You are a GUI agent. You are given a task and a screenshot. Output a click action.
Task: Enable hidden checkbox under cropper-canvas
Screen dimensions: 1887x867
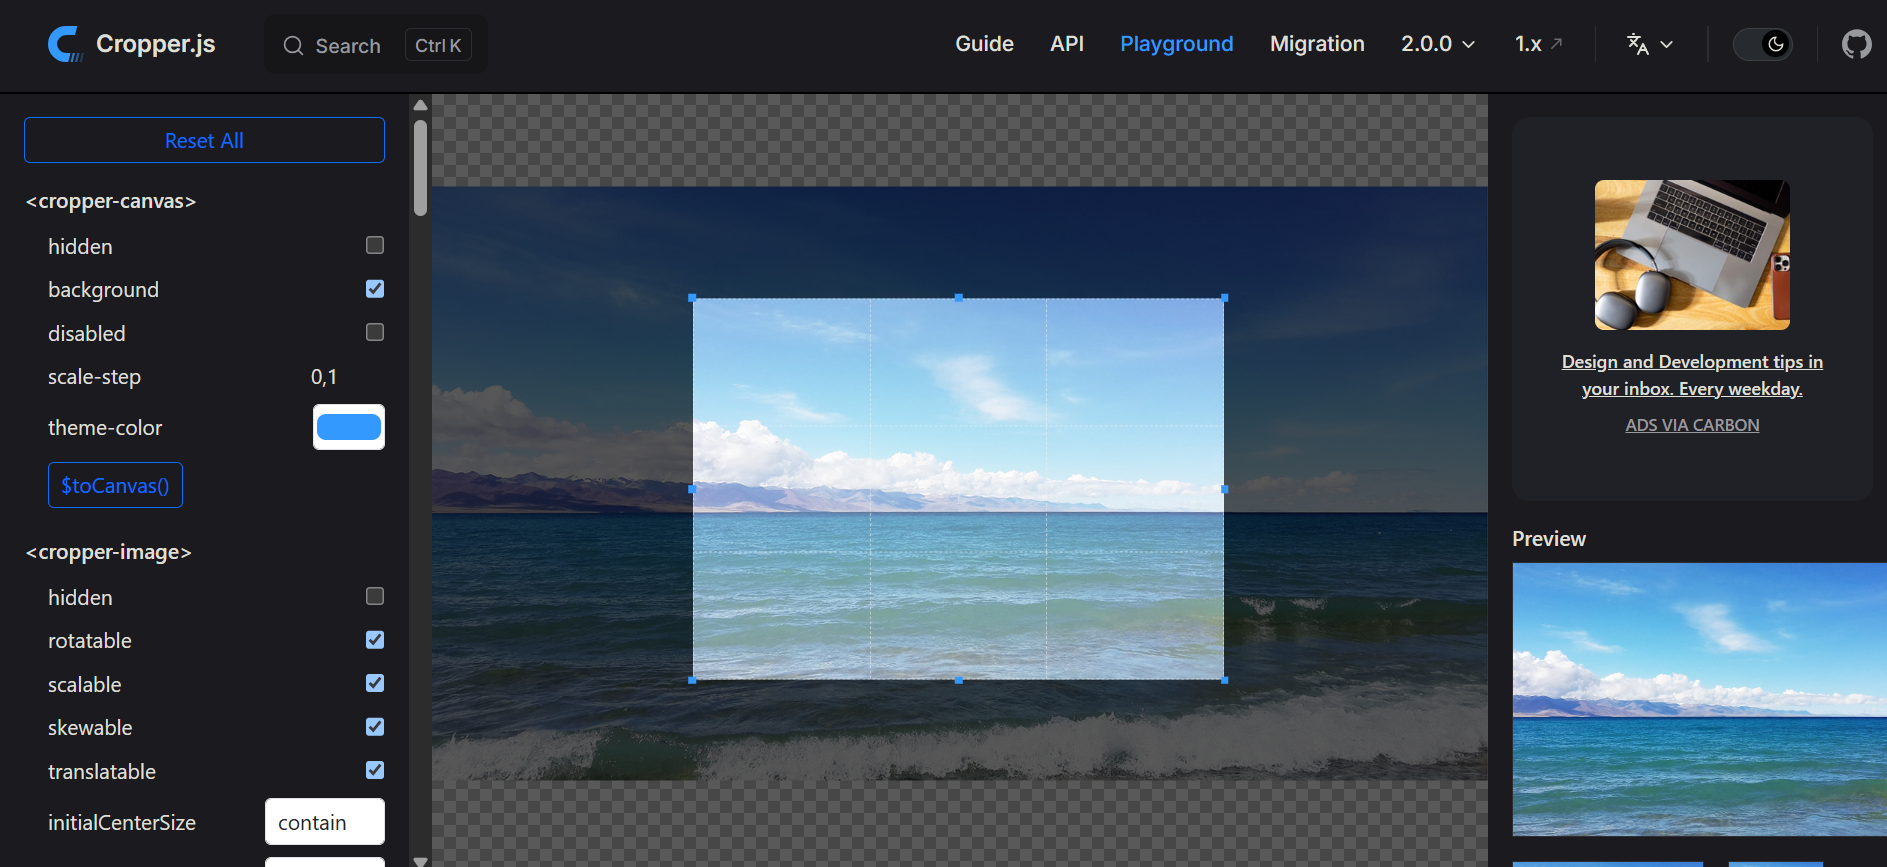375,245
